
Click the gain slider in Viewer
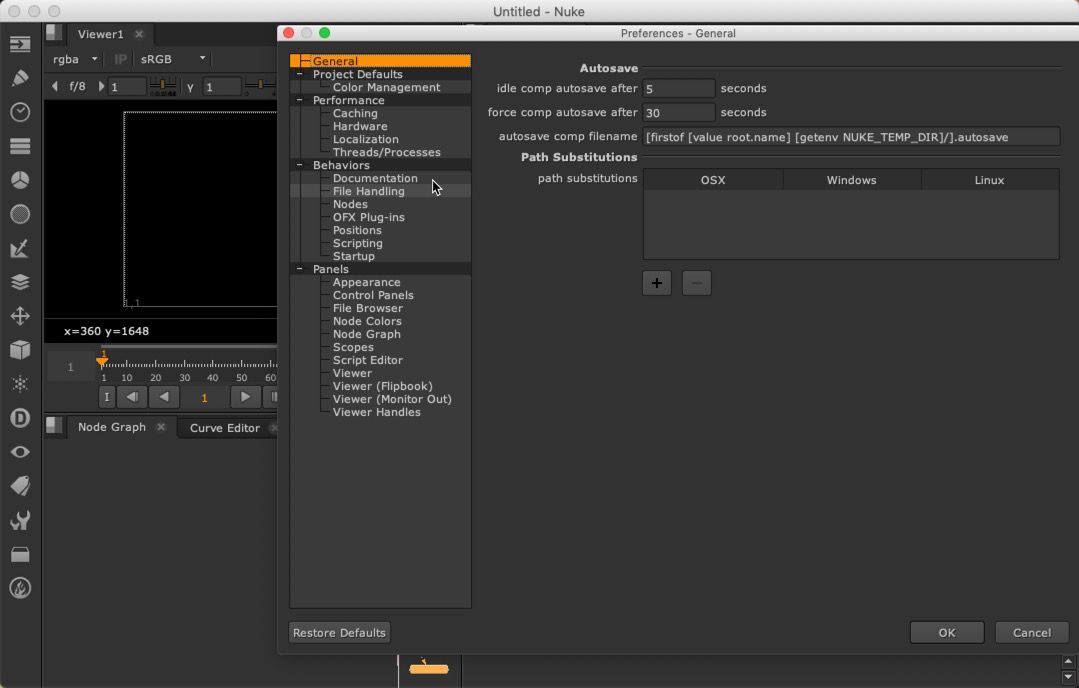[163, 87]
